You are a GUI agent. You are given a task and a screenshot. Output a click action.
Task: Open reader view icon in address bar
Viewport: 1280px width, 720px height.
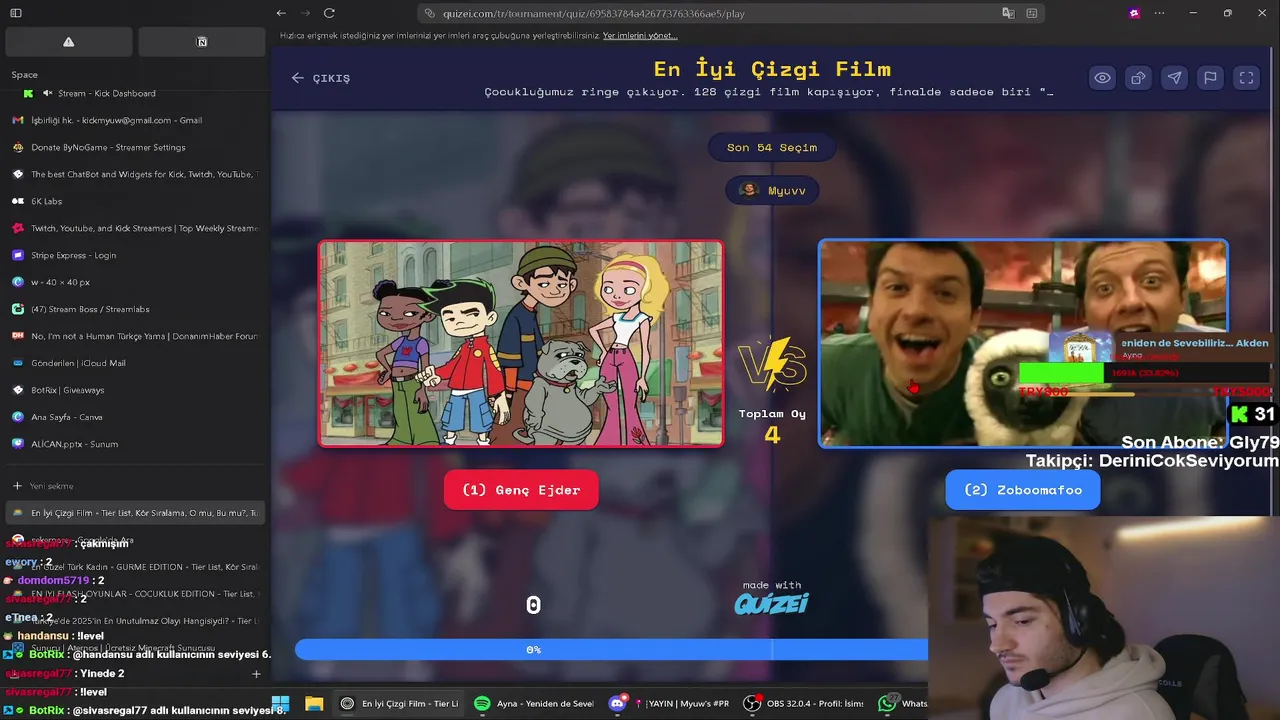pyautogui.click(x=1031, y=13)
